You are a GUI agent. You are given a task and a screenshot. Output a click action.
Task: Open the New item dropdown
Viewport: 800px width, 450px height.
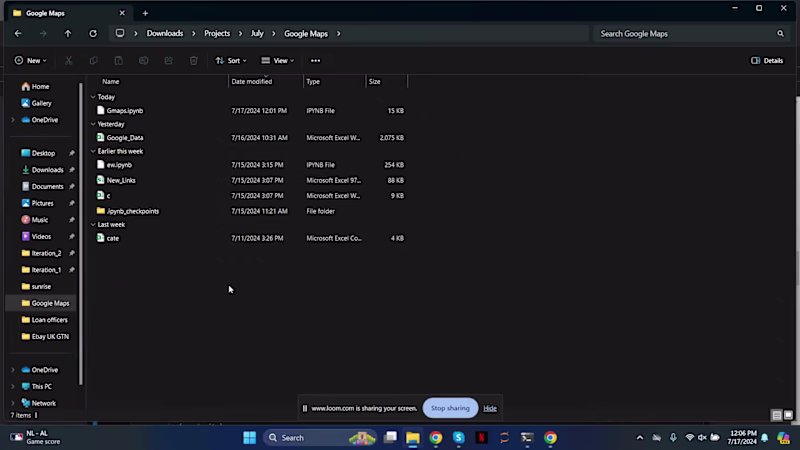coord(30,61)
